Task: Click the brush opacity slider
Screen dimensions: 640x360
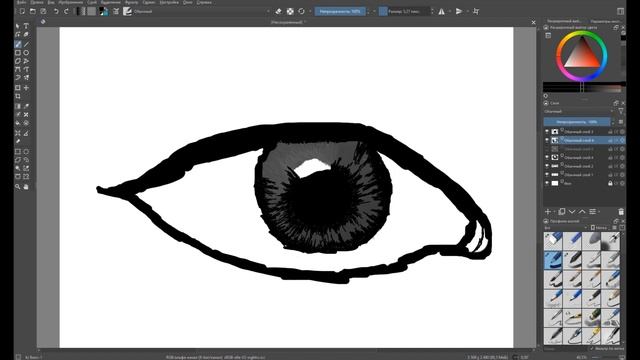Action: pos(340,11)
